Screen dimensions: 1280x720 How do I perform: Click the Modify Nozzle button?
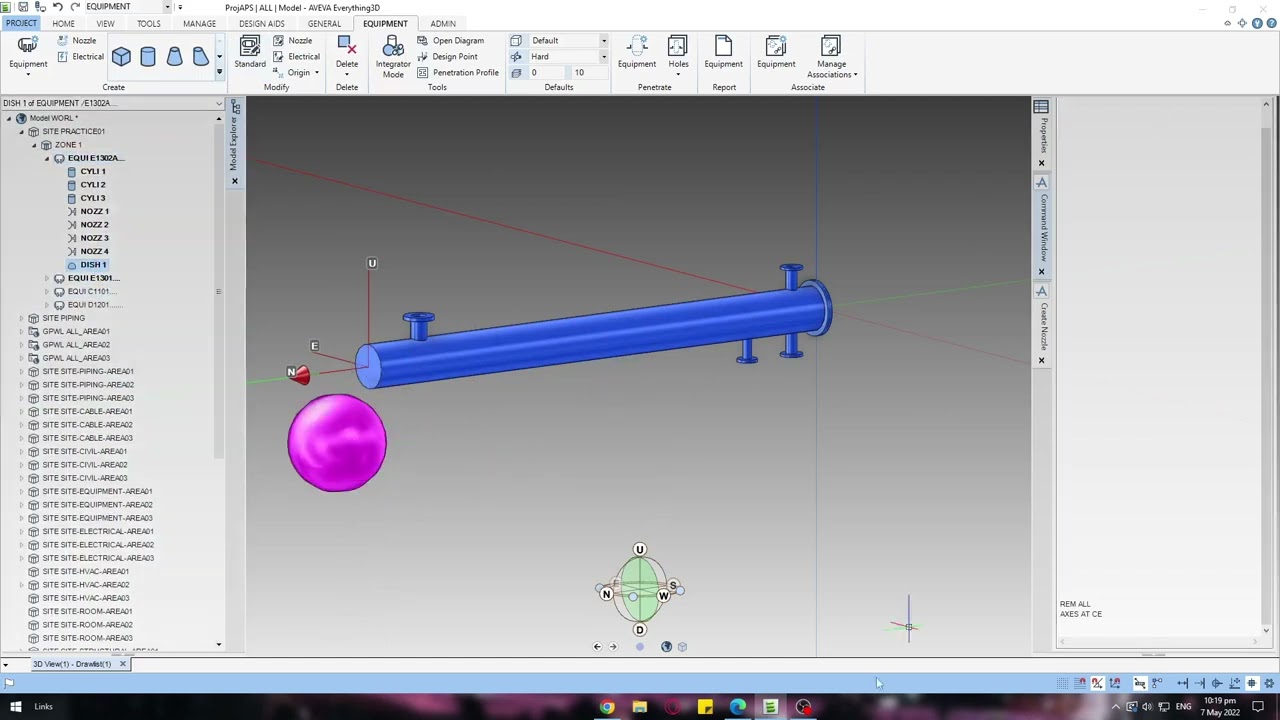coord(292,41)
